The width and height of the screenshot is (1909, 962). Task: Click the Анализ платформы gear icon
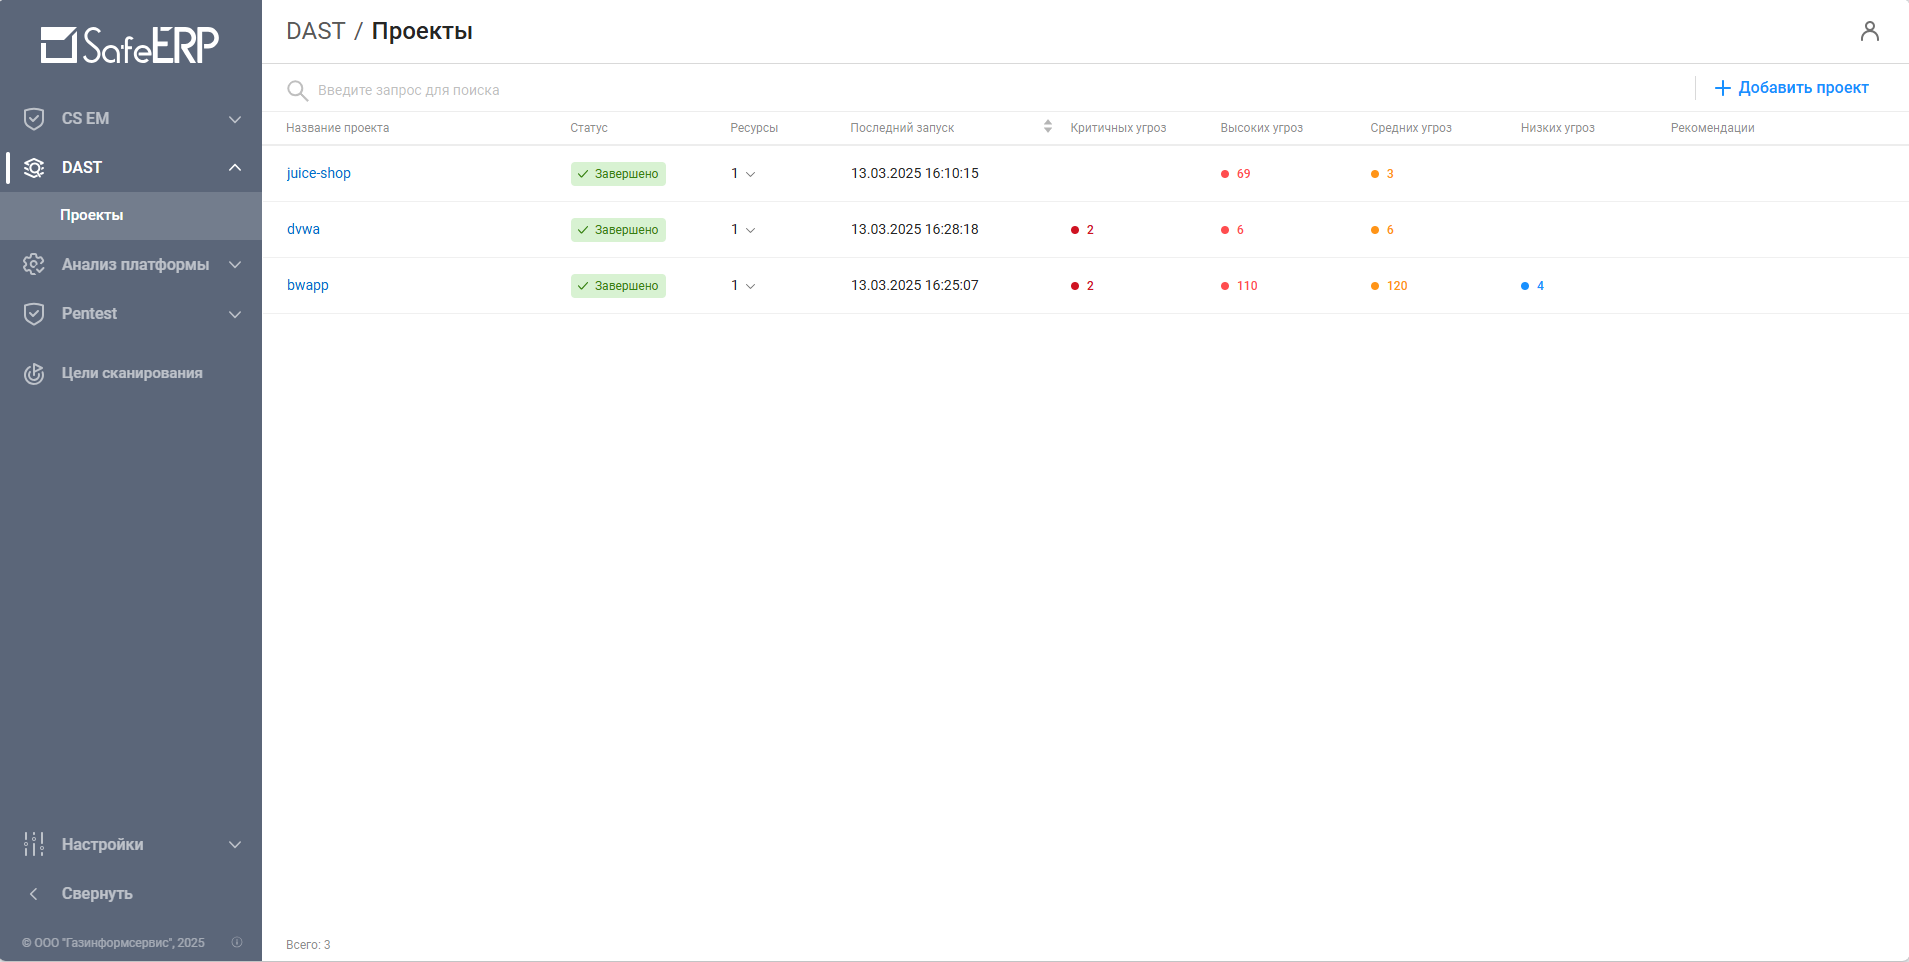[34, 265]
